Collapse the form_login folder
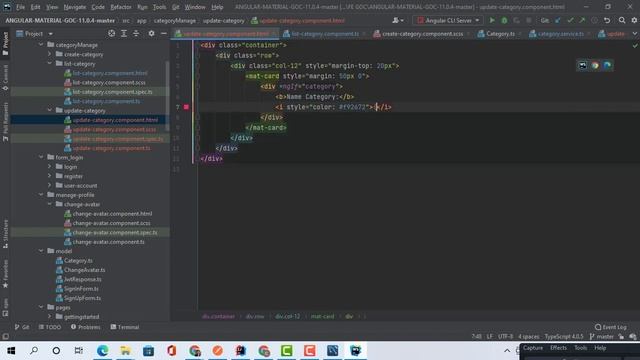This screenshot has height=360, width=640. point(41,157)
